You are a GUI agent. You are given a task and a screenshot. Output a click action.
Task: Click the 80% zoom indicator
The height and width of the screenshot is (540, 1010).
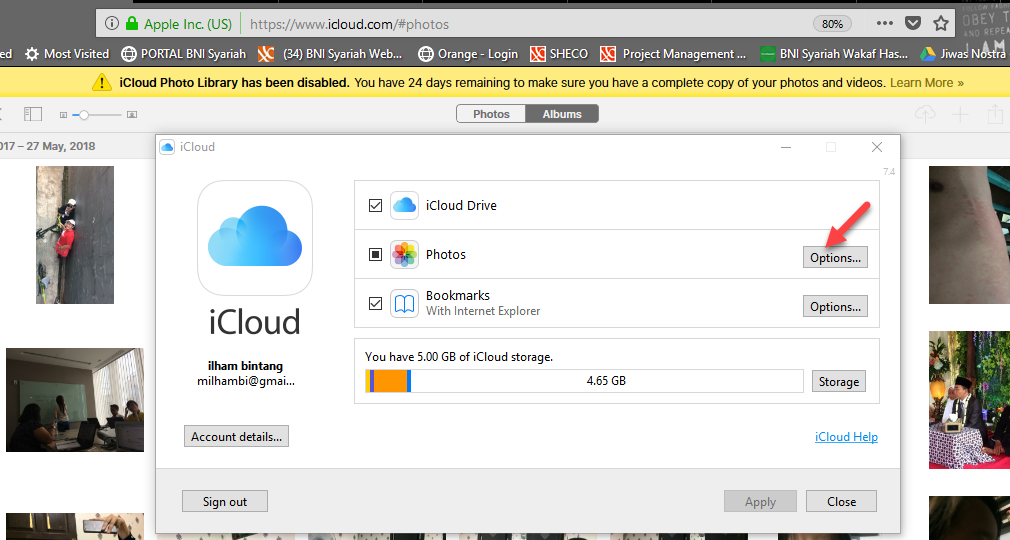tap(832, 24)
